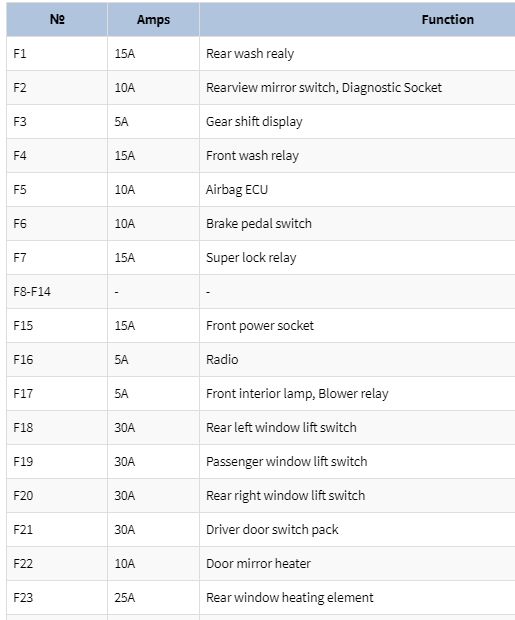Select the Front wash relay entry
Image resolution: width=515 pixels, height=620 pixels.
(x=252, y=156)
